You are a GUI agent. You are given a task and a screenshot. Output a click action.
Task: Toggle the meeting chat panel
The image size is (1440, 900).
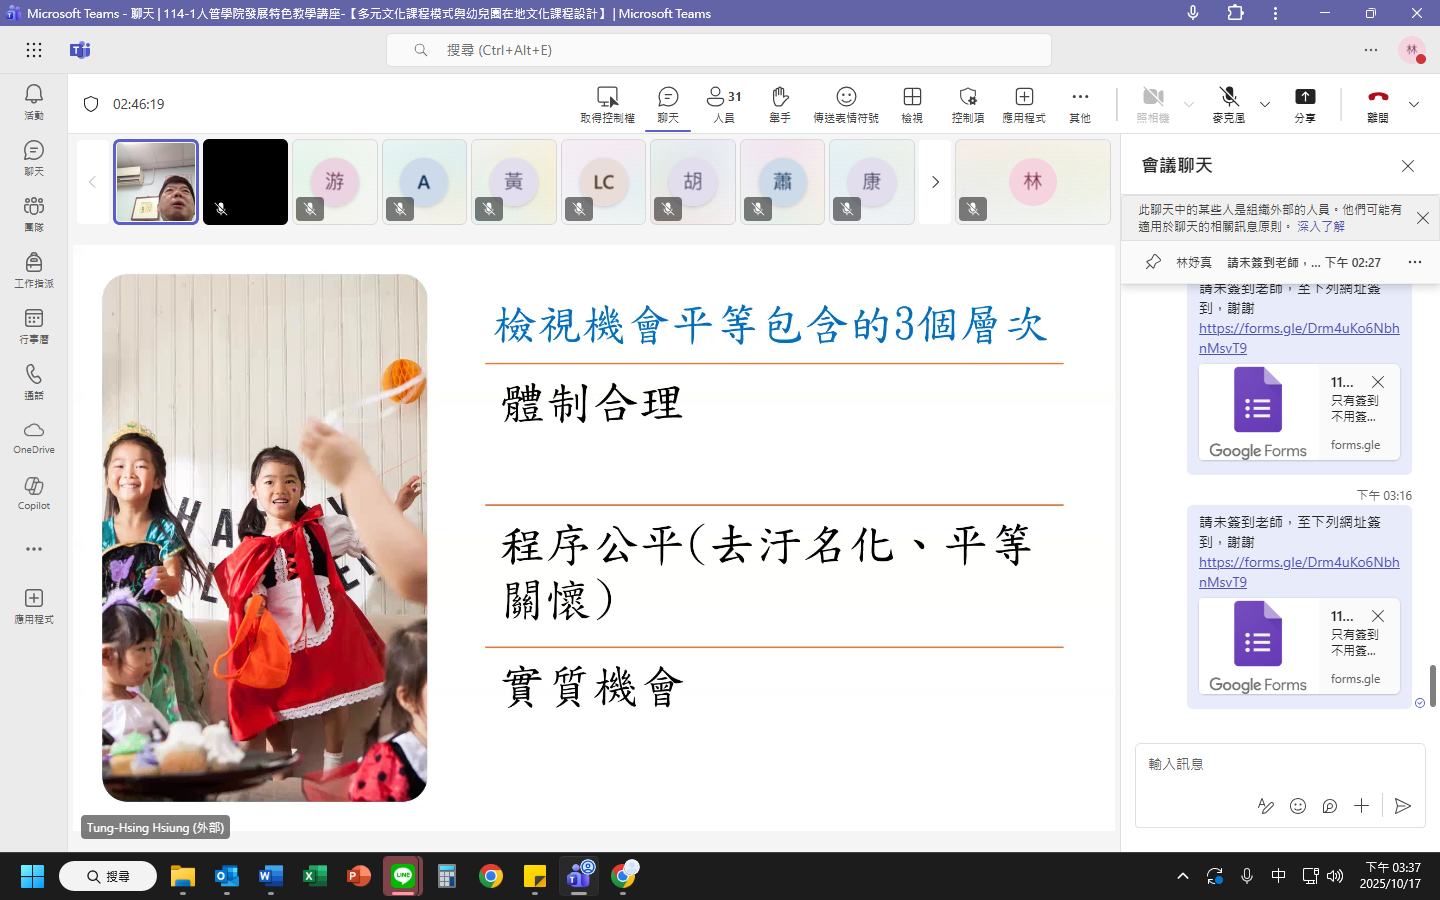tap(668, 103)
